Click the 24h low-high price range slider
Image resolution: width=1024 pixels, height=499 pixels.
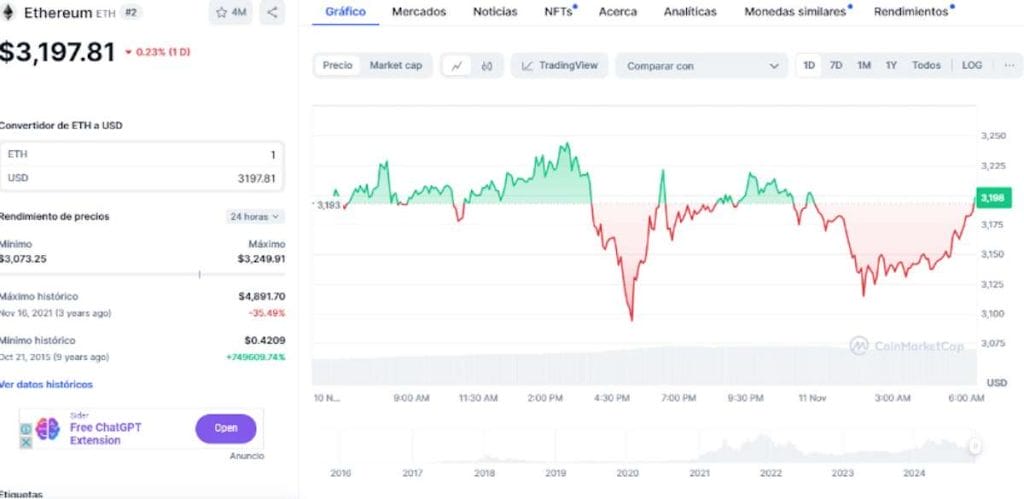point(142,274)
